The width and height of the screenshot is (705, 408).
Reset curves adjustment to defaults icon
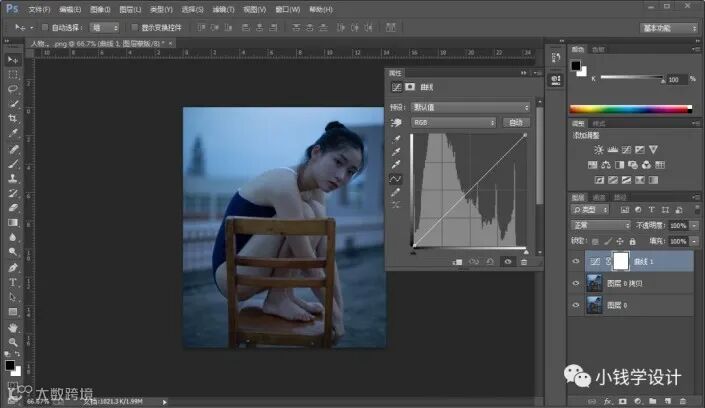(490, 262)
